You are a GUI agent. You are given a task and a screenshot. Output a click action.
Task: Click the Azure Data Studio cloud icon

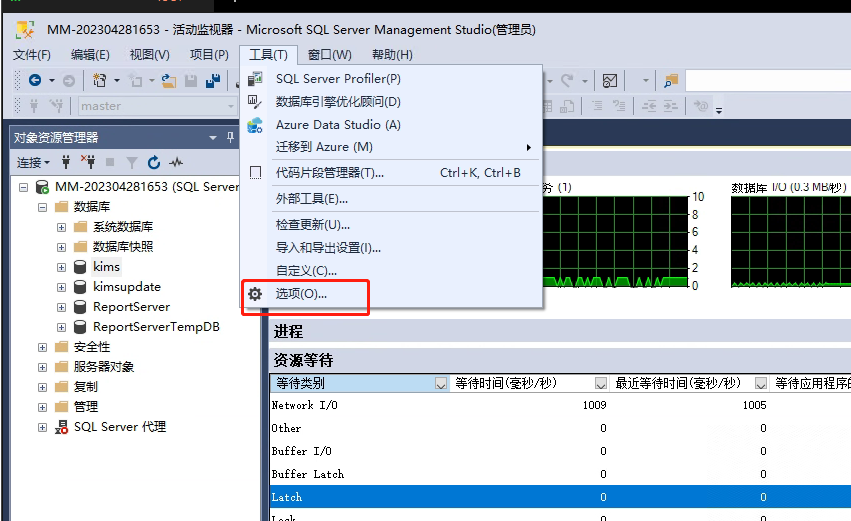click(x=255, y=125)
